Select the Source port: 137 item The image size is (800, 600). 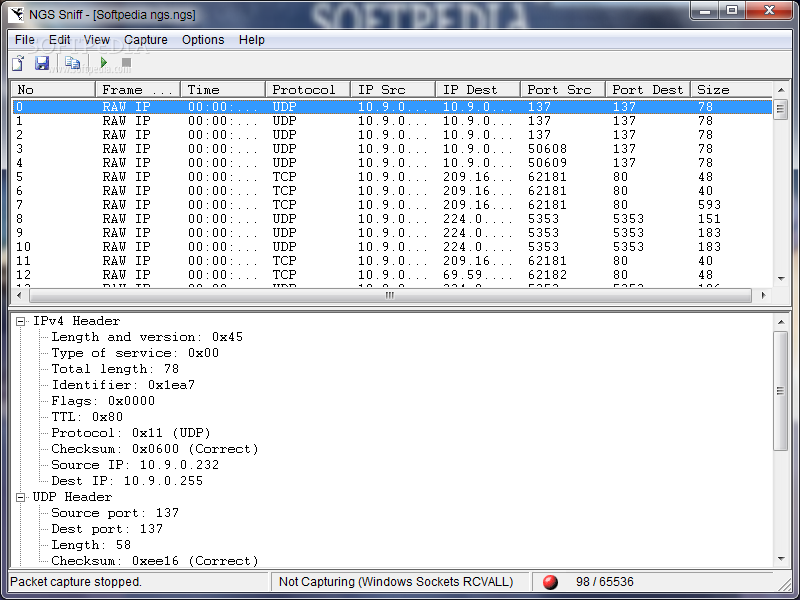[115, 513]
